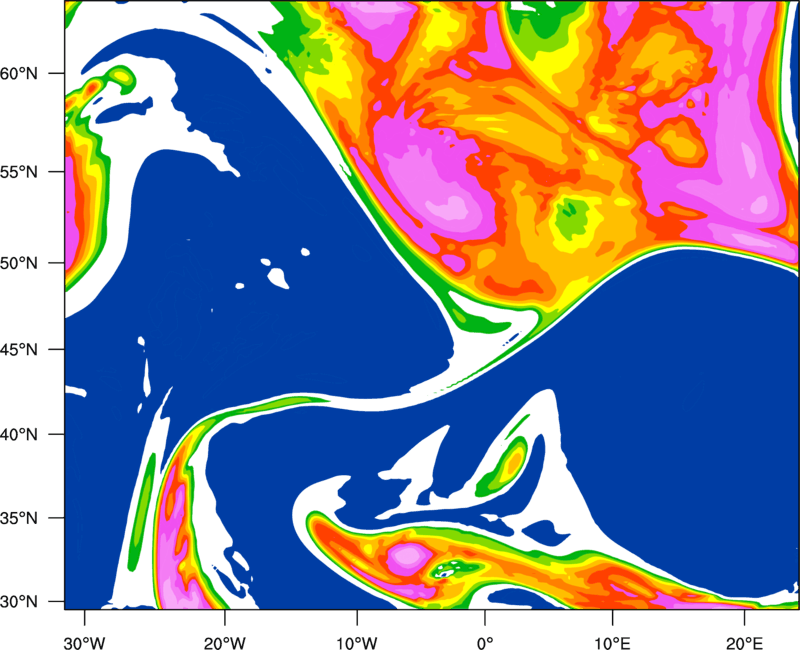
Task: Click the 50°N latitude label
Action: (x=20, y=263)
